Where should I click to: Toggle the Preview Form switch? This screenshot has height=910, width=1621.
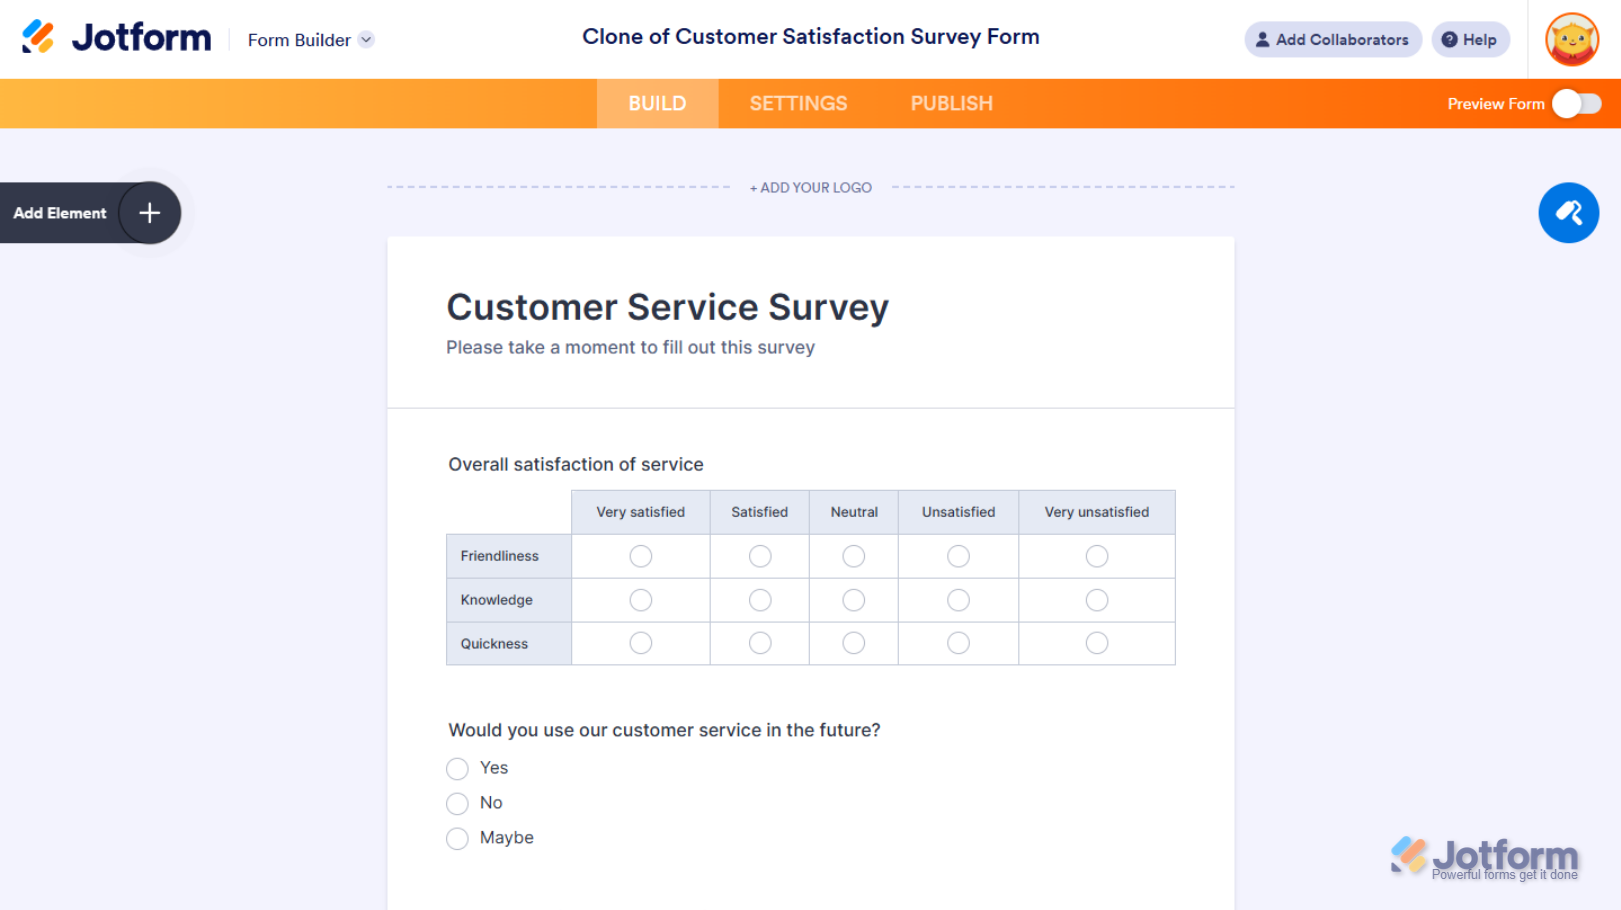tap(1576, 104)
